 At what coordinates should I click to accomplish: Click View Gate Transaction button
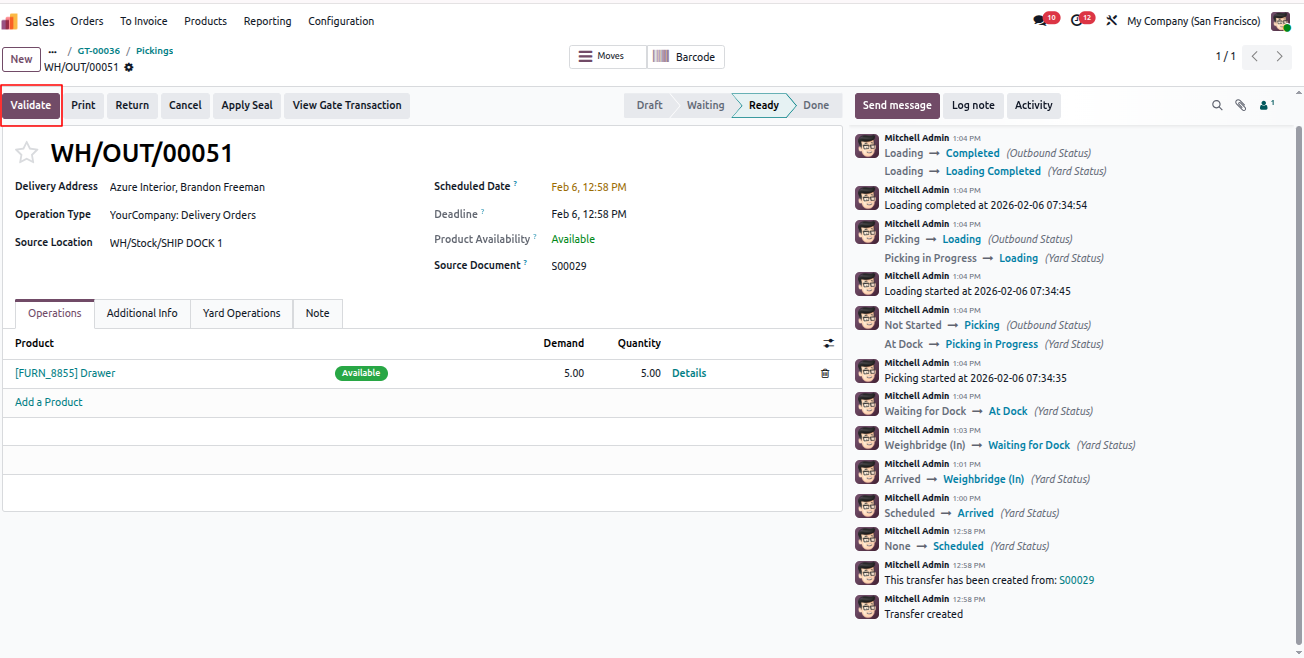click(347, 105)
